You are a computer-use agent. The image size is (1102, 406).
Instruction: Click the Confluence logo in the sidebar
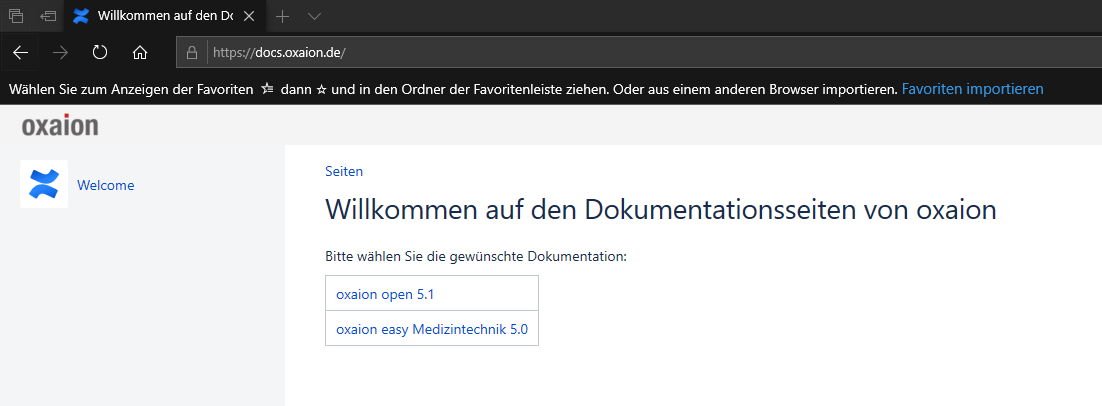point(44,184)
